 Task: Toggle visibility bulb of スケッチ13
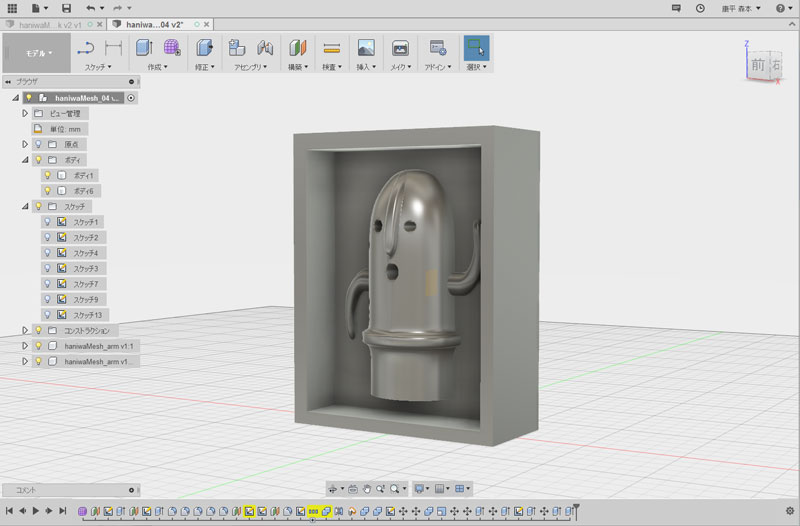click(x=47, y=315)
